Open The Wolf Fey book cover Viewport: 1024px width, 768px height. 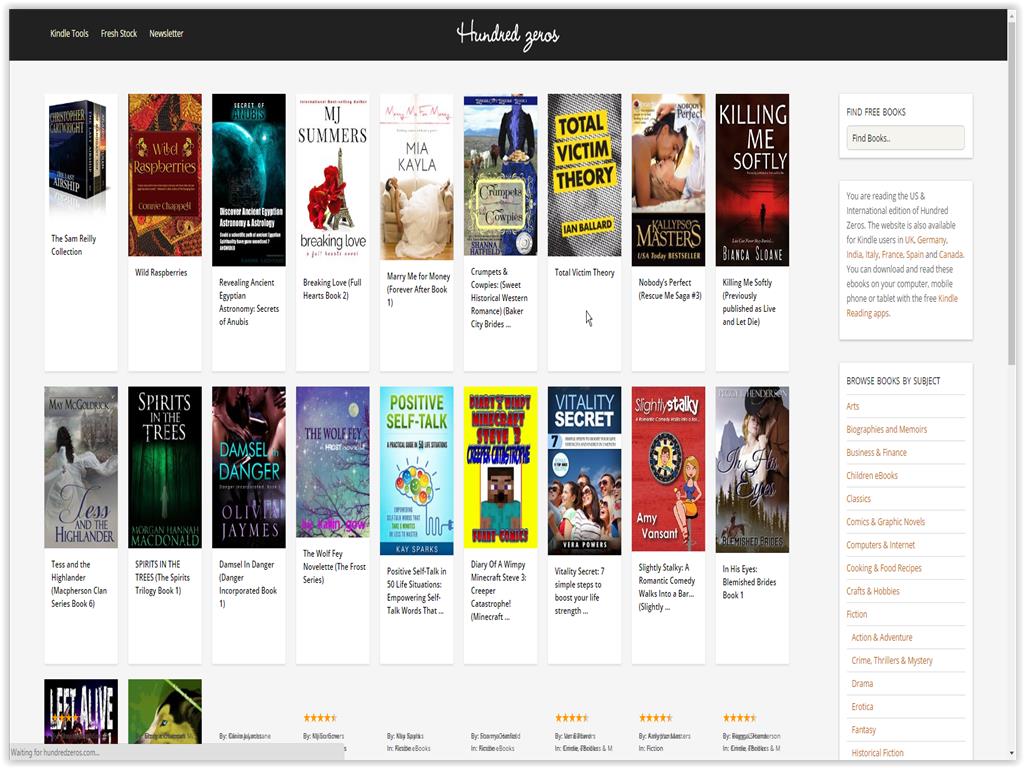pyautogui.click(x=332, y=462)
